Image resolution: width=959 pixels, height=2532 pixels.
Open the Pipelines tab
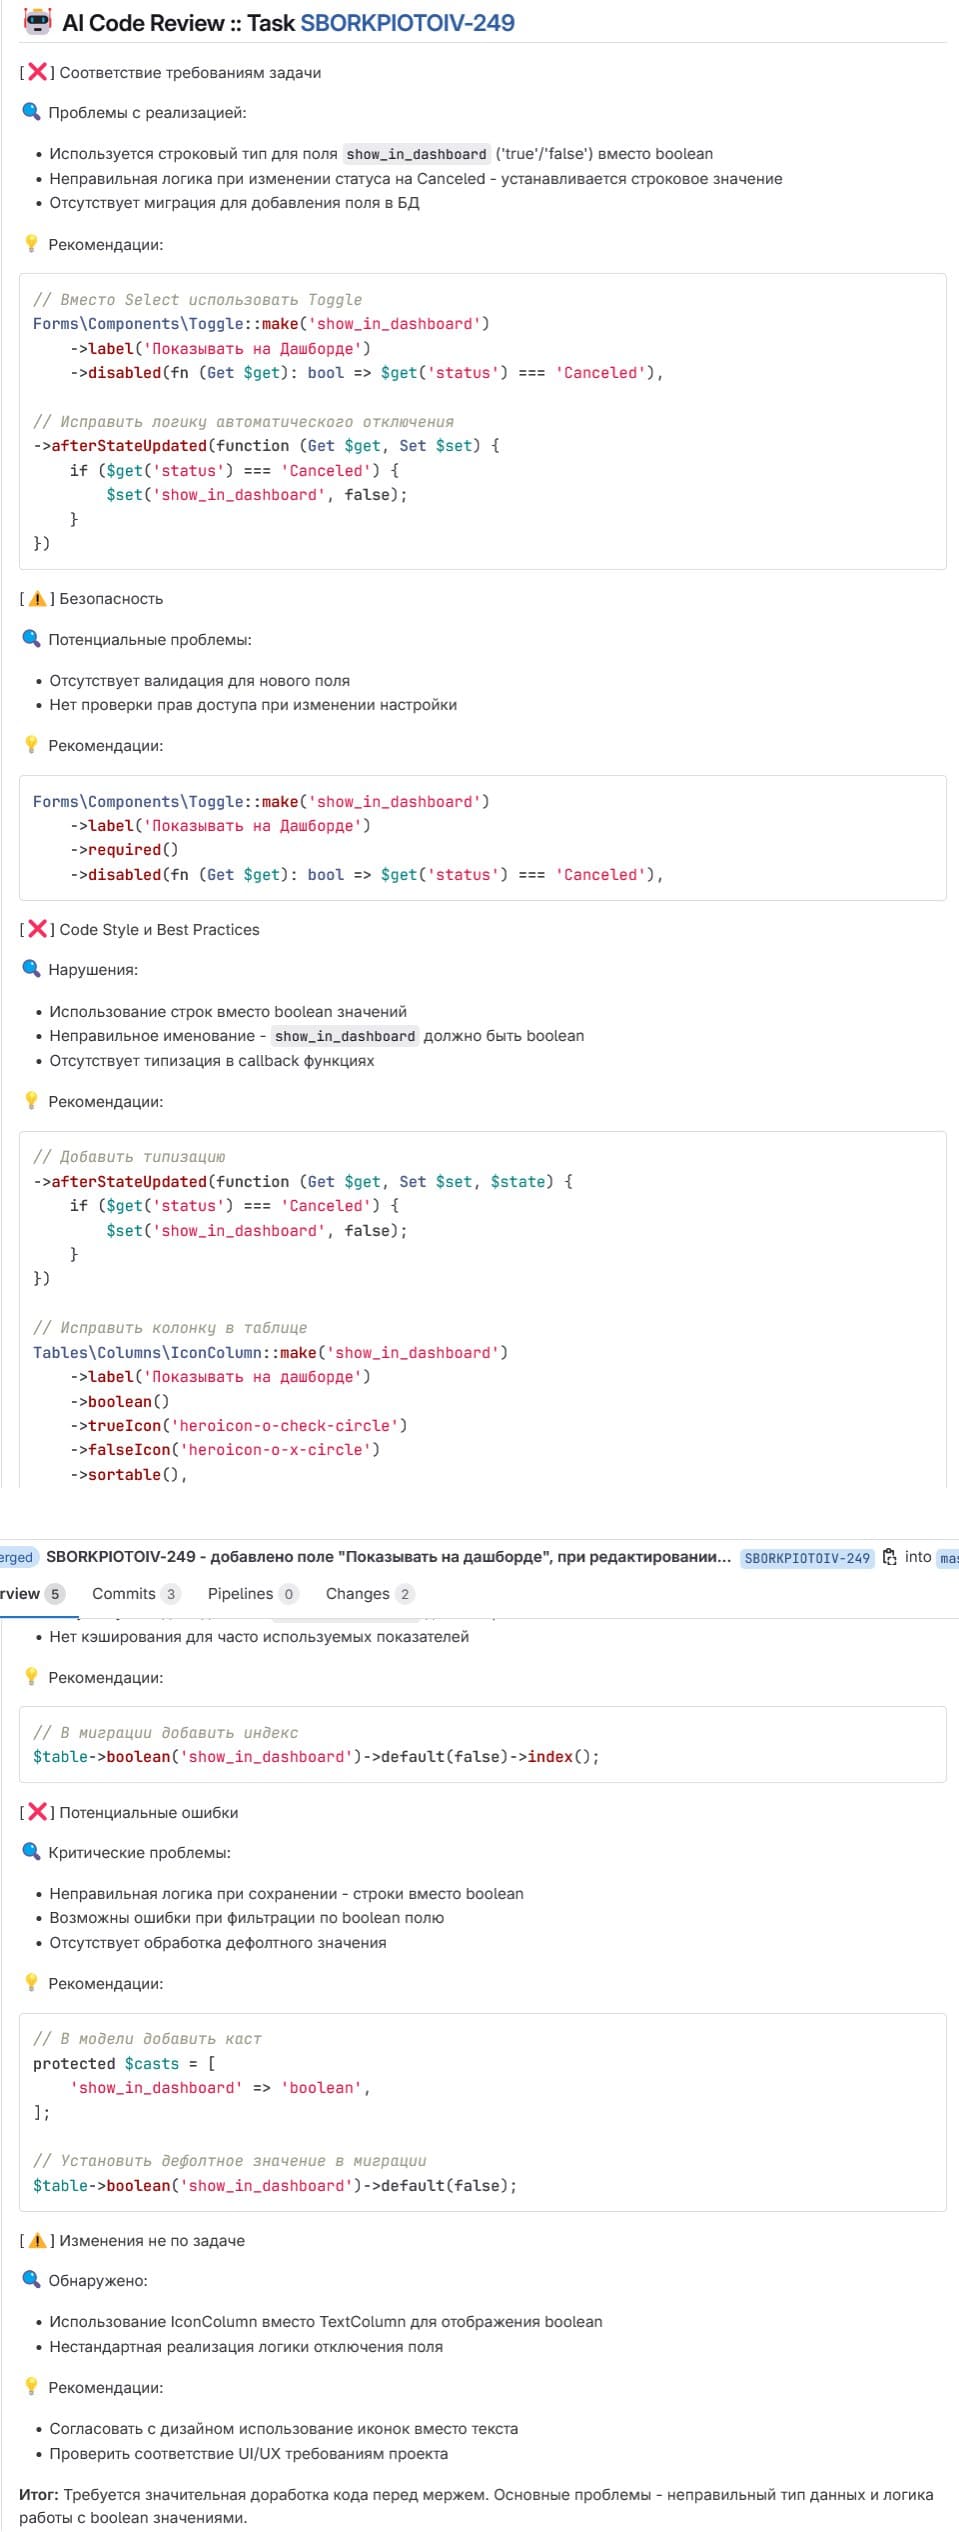tap(252, 1594)
